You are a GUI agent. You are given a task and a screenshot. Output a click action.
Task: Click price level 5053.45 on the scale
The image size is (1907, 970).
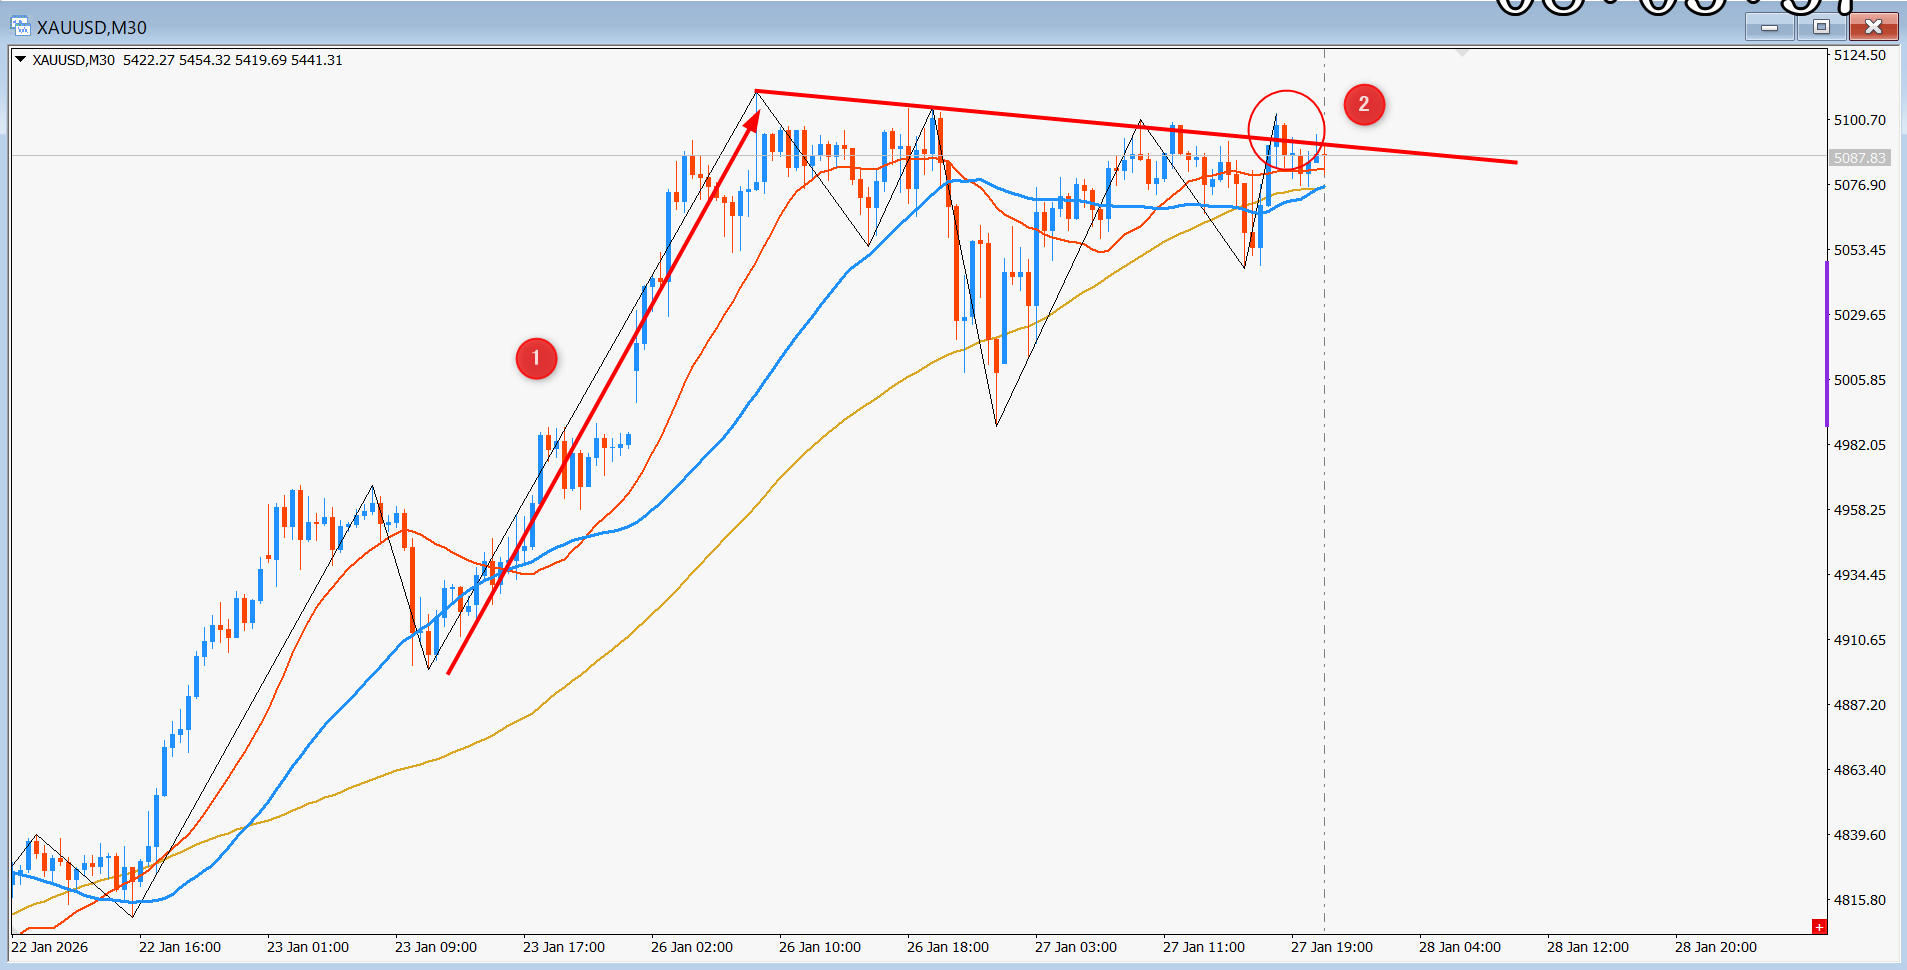click(1859, 250)
